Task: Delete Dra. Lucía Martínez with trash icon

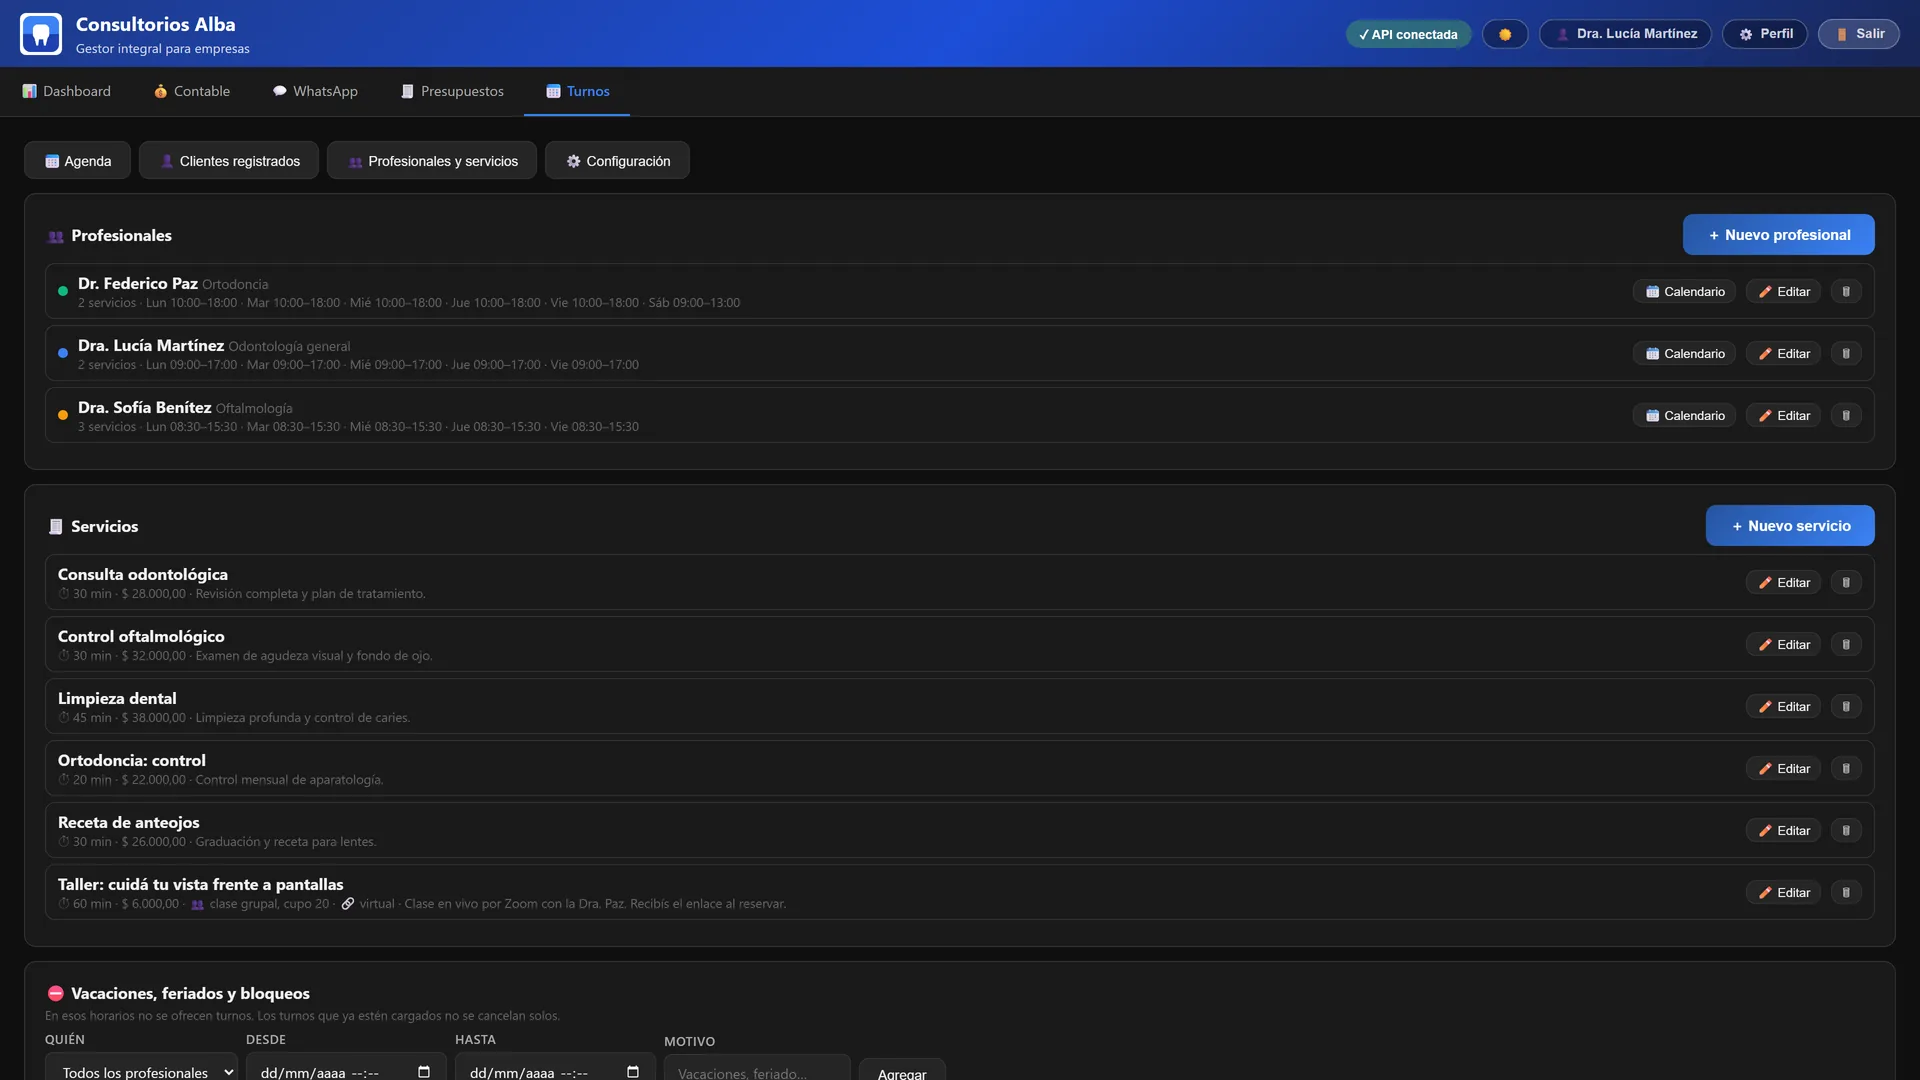Action: tap(1846, 354)
